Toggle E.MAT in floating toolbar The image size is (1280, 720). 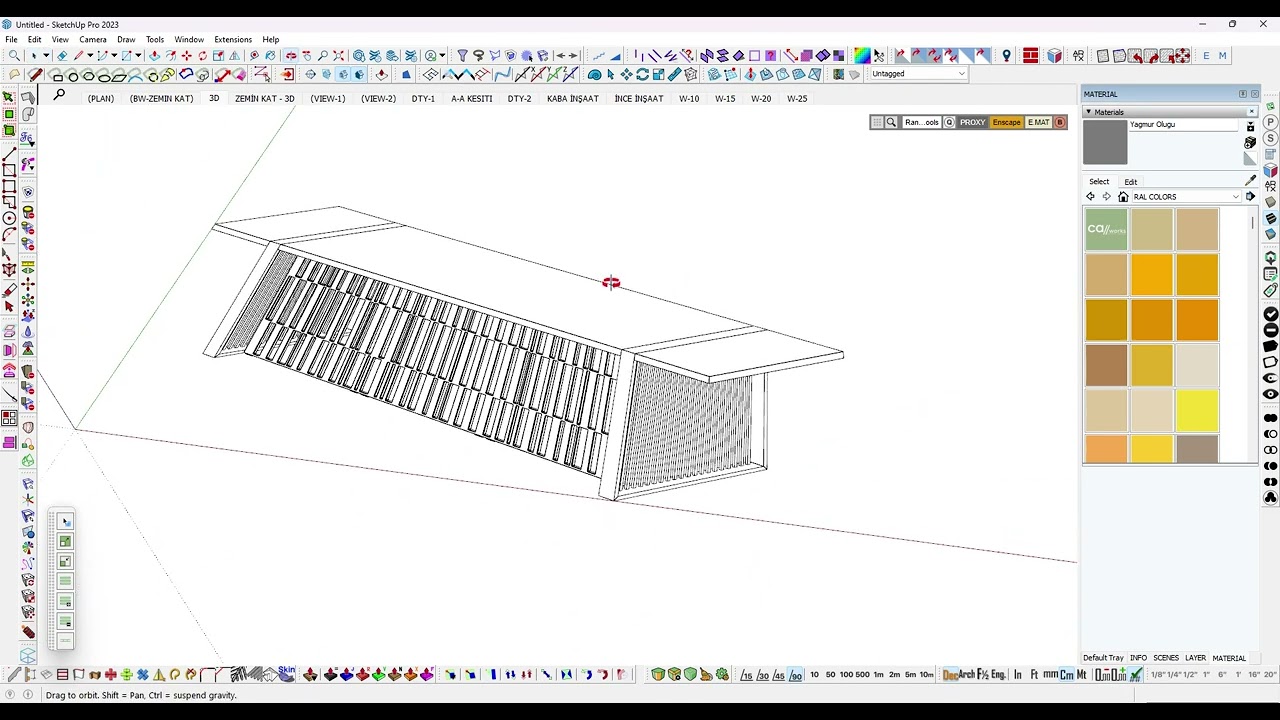tap(1038, 122)
